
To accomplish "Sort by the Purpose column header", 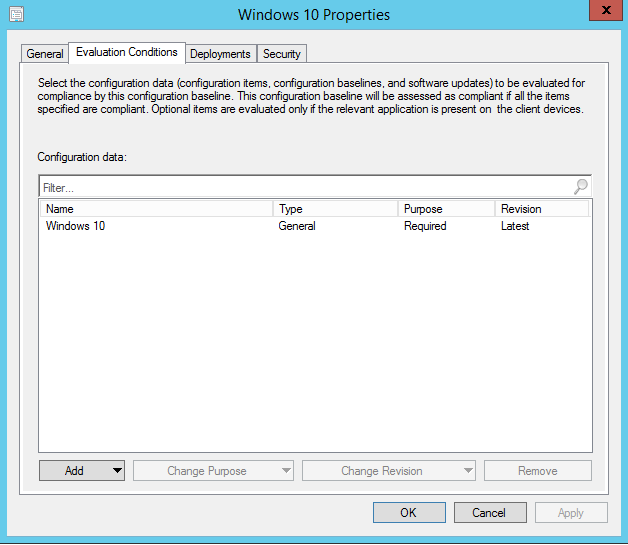I will 447,209.
